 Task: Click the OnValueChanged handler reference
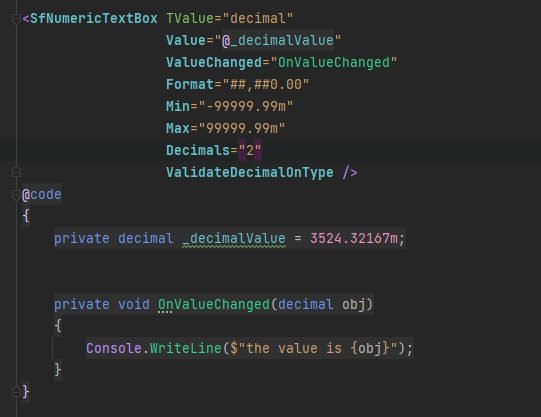pos(334,62)
